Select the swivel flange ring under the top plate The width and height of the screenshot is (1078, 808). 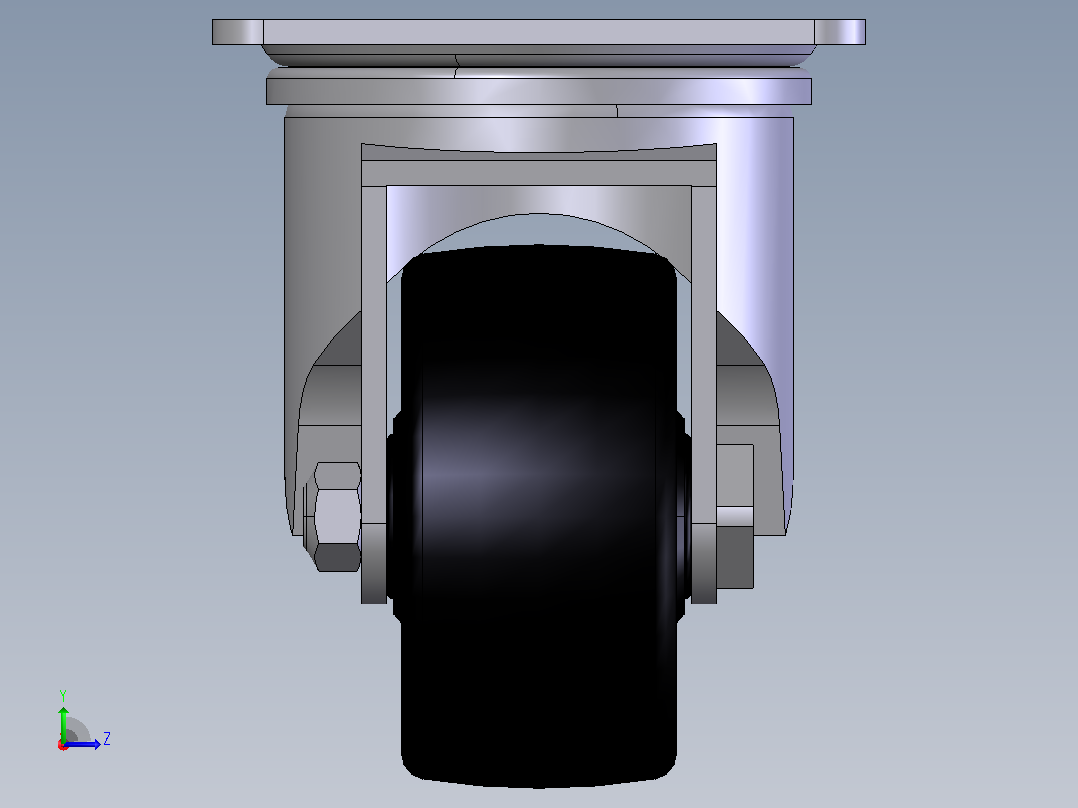coord(539,91)
